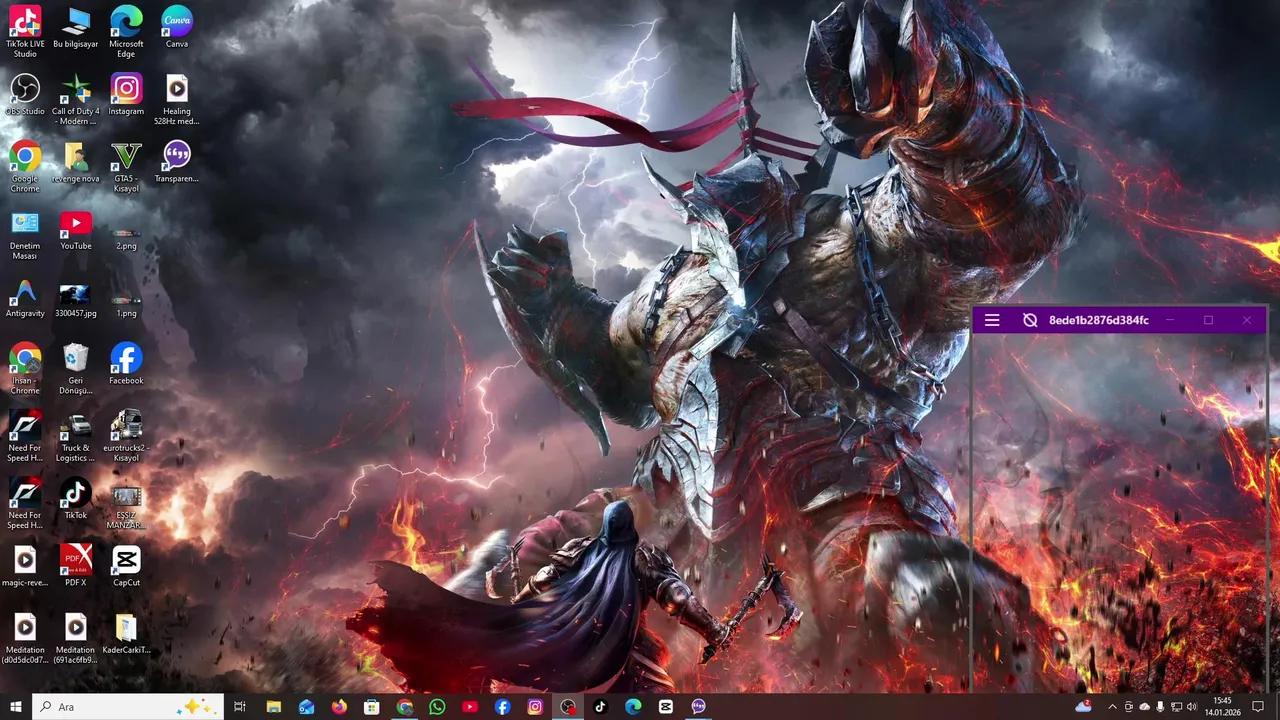Open the hamburger menu in purple window

click(x=992, y=320)
